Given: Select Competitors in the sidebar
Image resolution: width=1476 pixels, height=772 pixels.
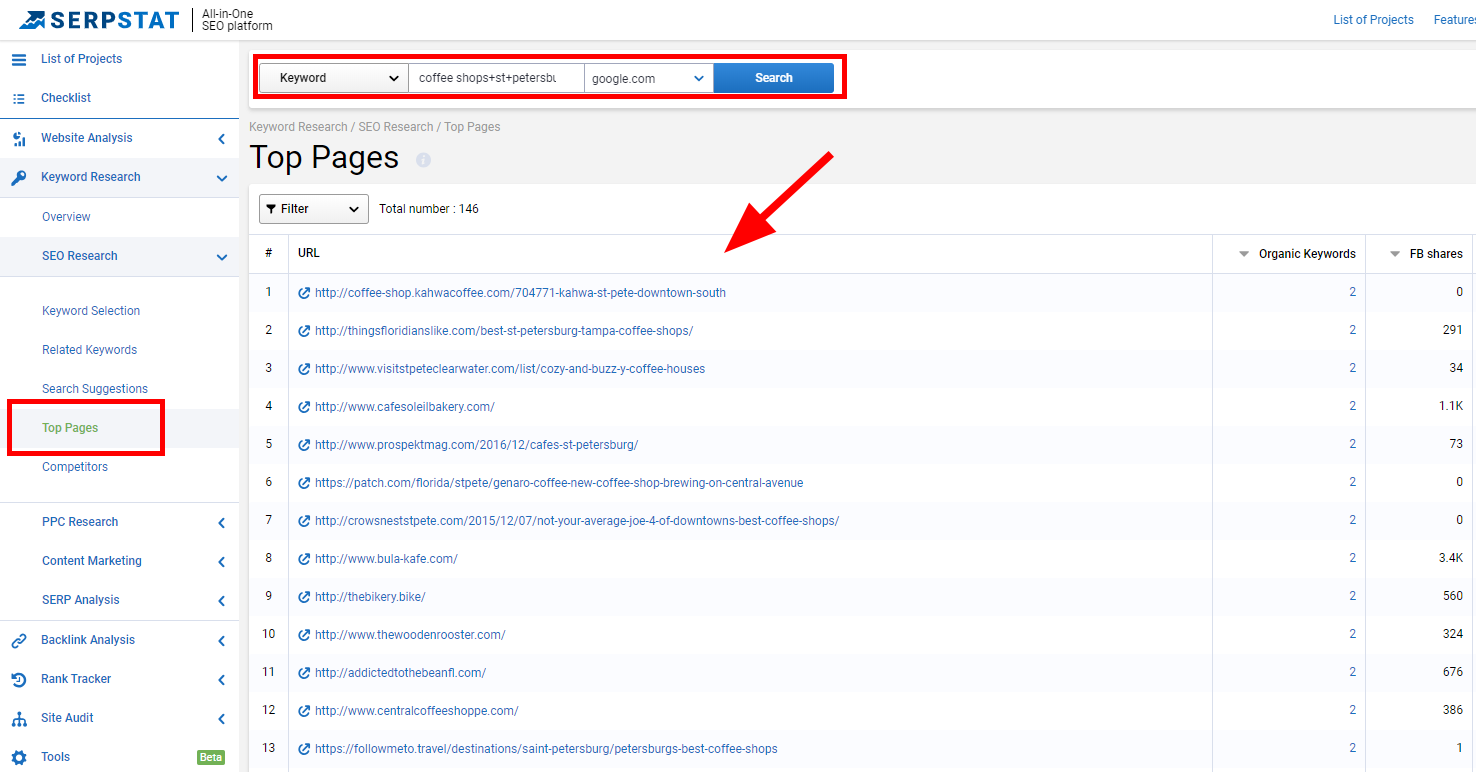Looking at the screenshot, I should click(x=75, y=467).
